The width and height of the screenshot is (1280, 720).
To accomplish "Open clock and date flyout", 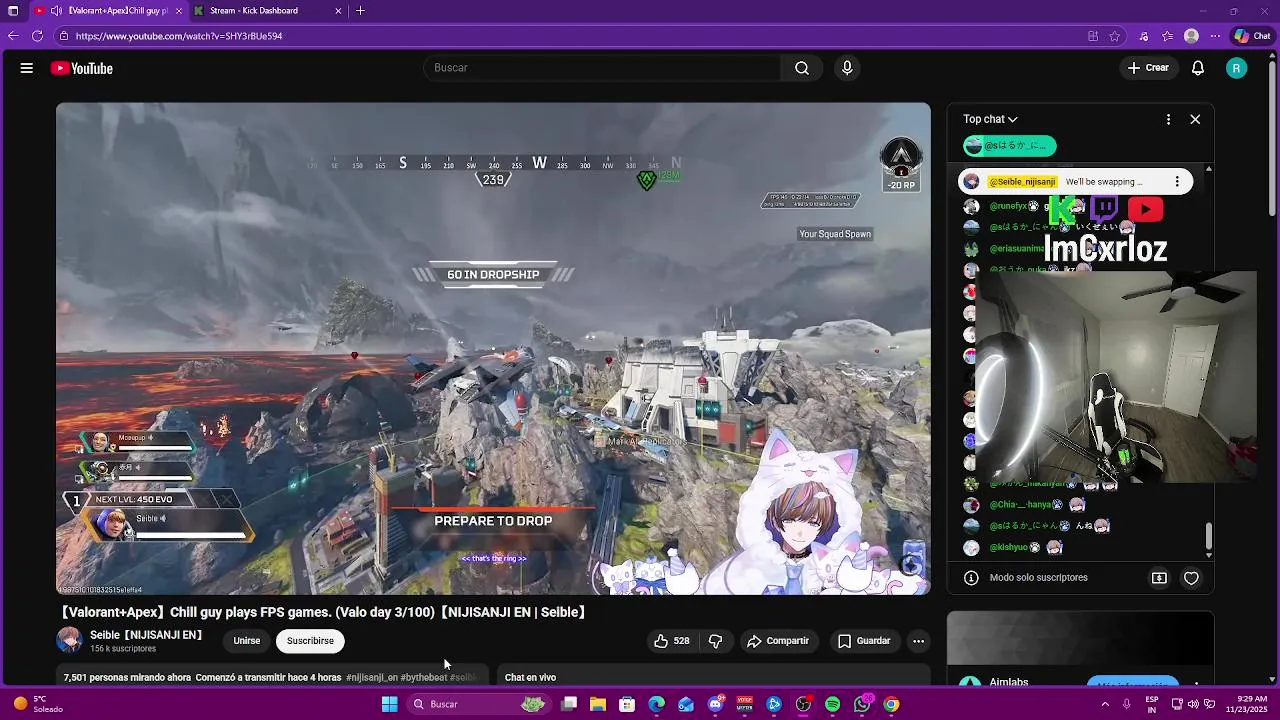I will coord(1252,704).
